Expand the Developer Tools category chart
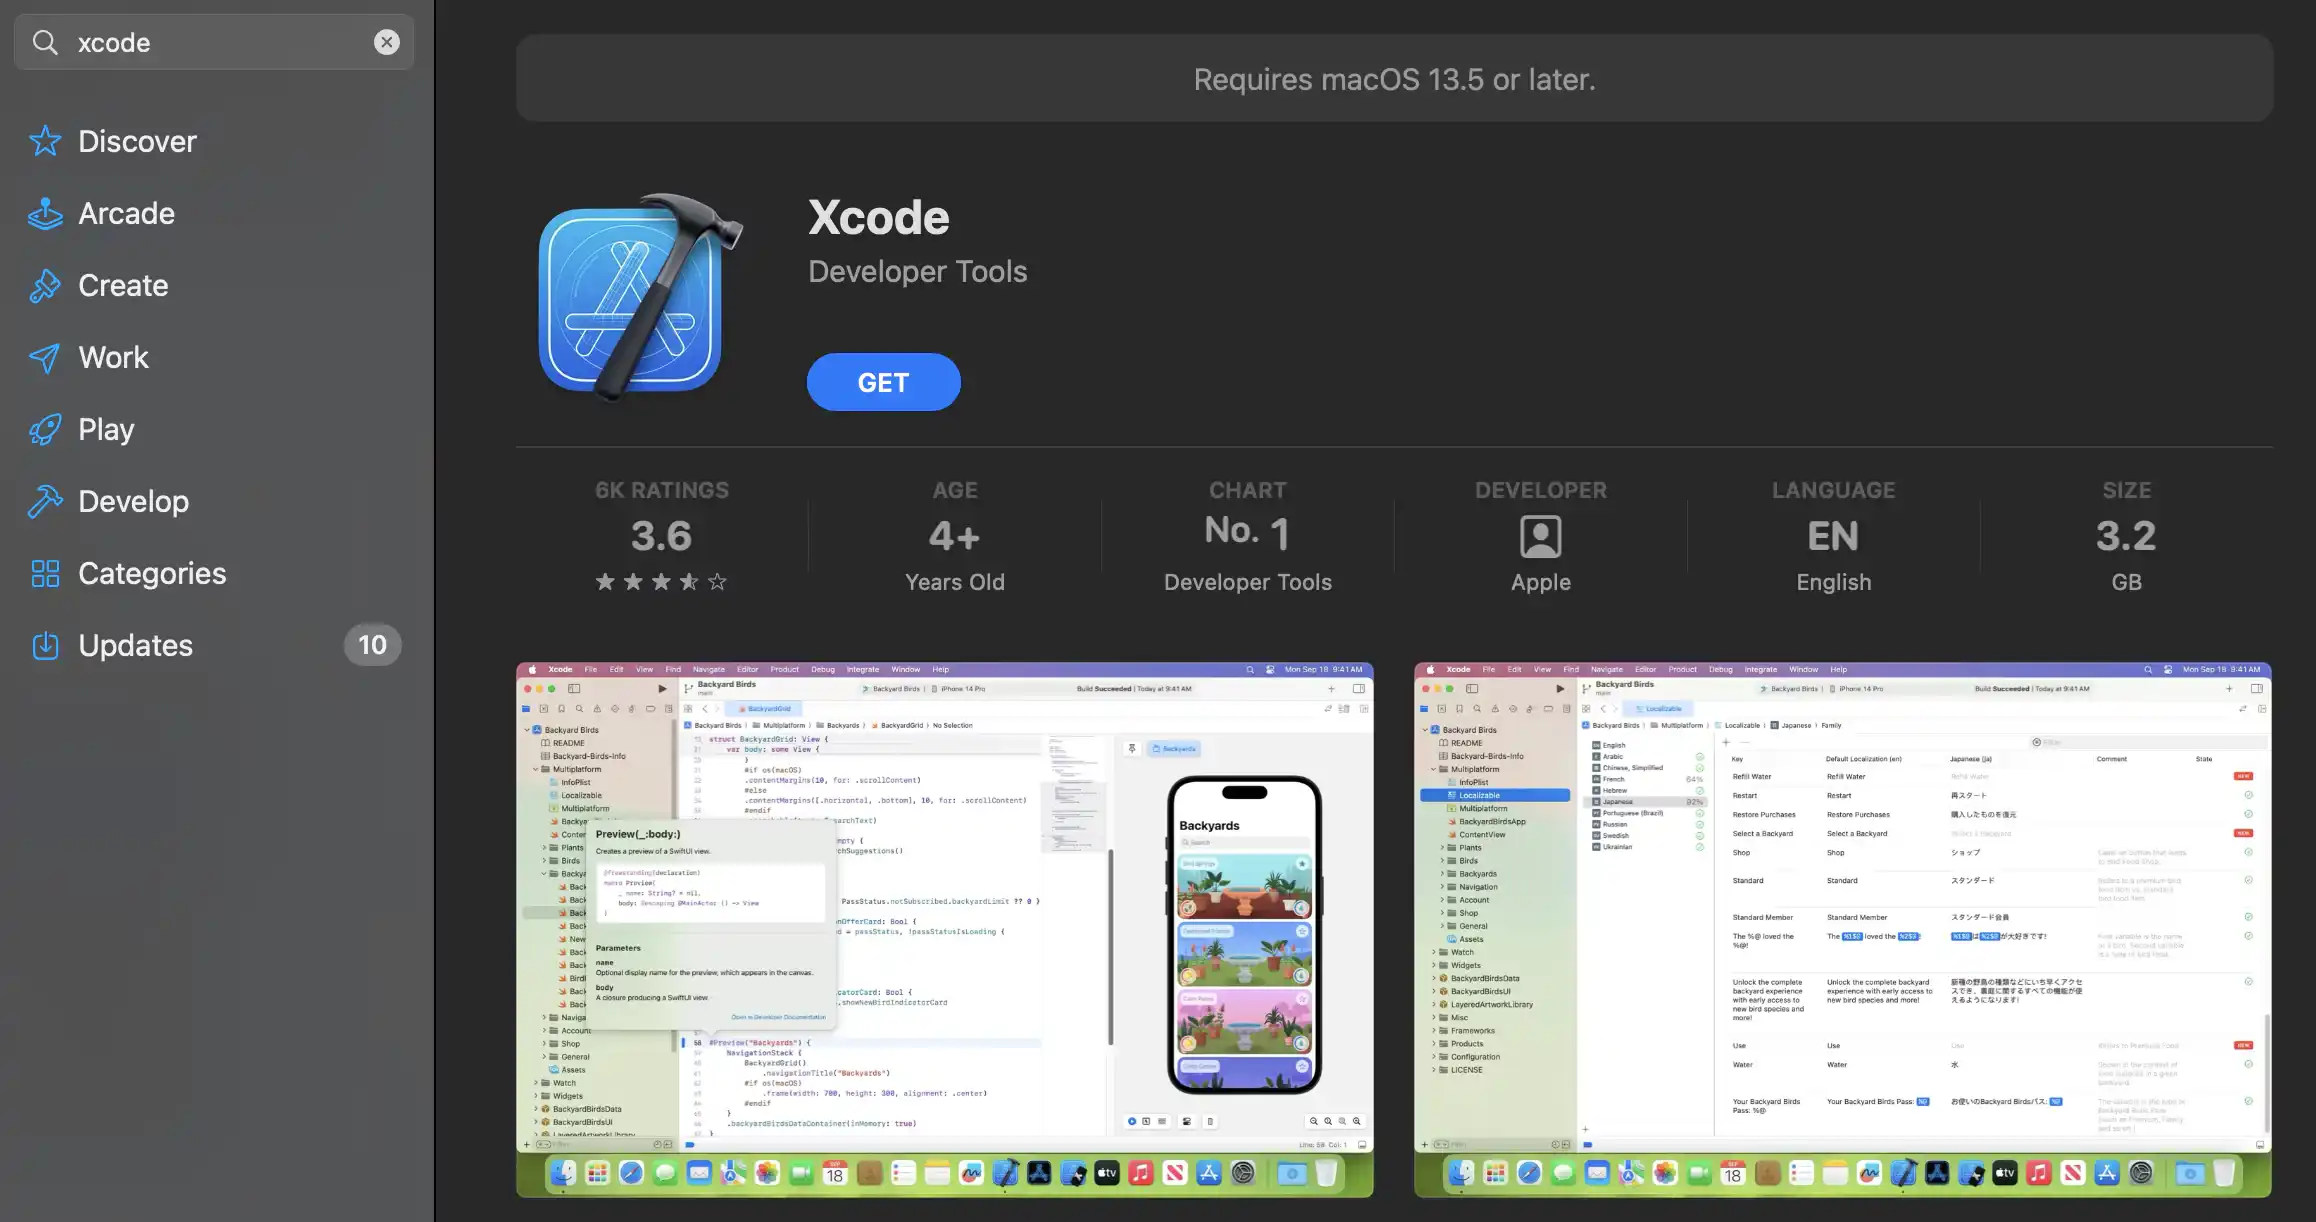 (1247, 536)
